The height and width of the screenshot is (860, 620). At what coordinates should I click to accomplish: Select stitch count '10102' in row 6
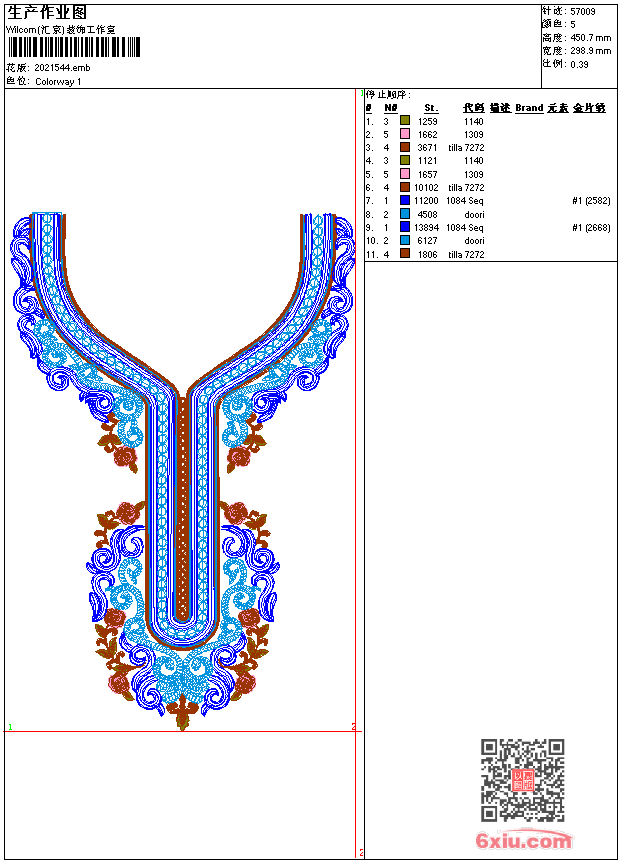click(x=426, y=188)
